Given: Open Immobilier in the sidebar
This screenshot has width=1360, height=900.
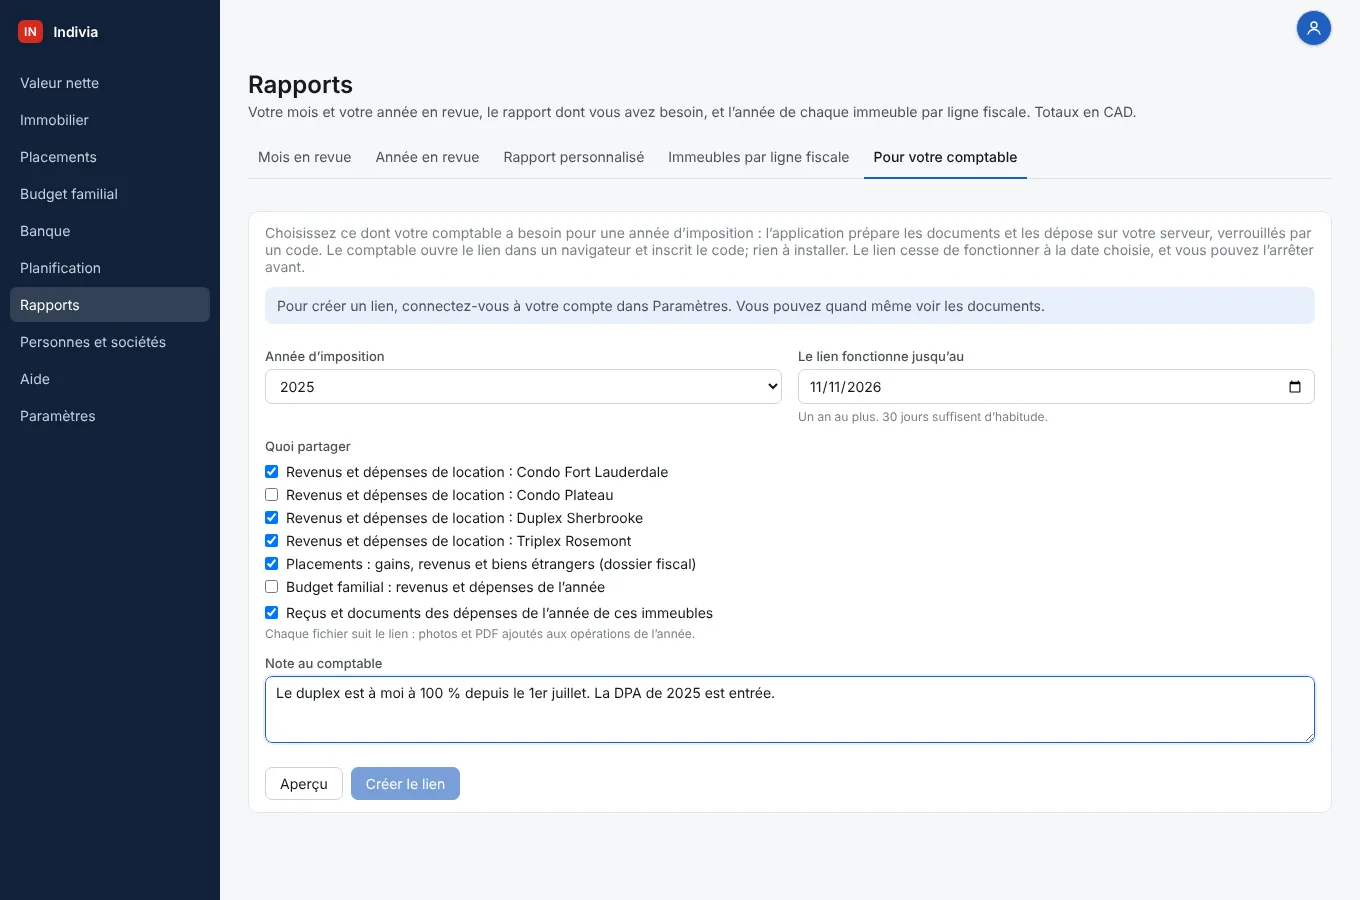Looking at the screenshot, I should [110, 120].
